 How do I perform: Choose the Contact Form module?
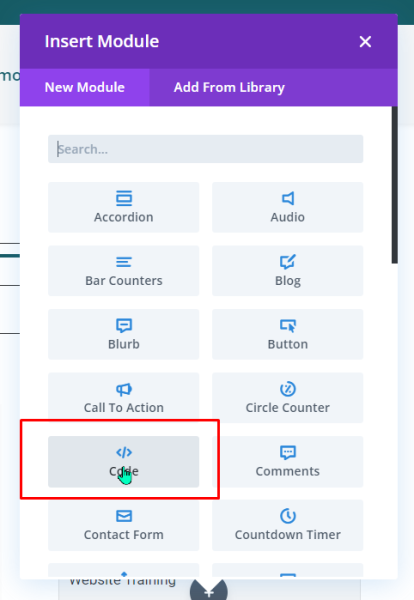click(x=124, y=525)
